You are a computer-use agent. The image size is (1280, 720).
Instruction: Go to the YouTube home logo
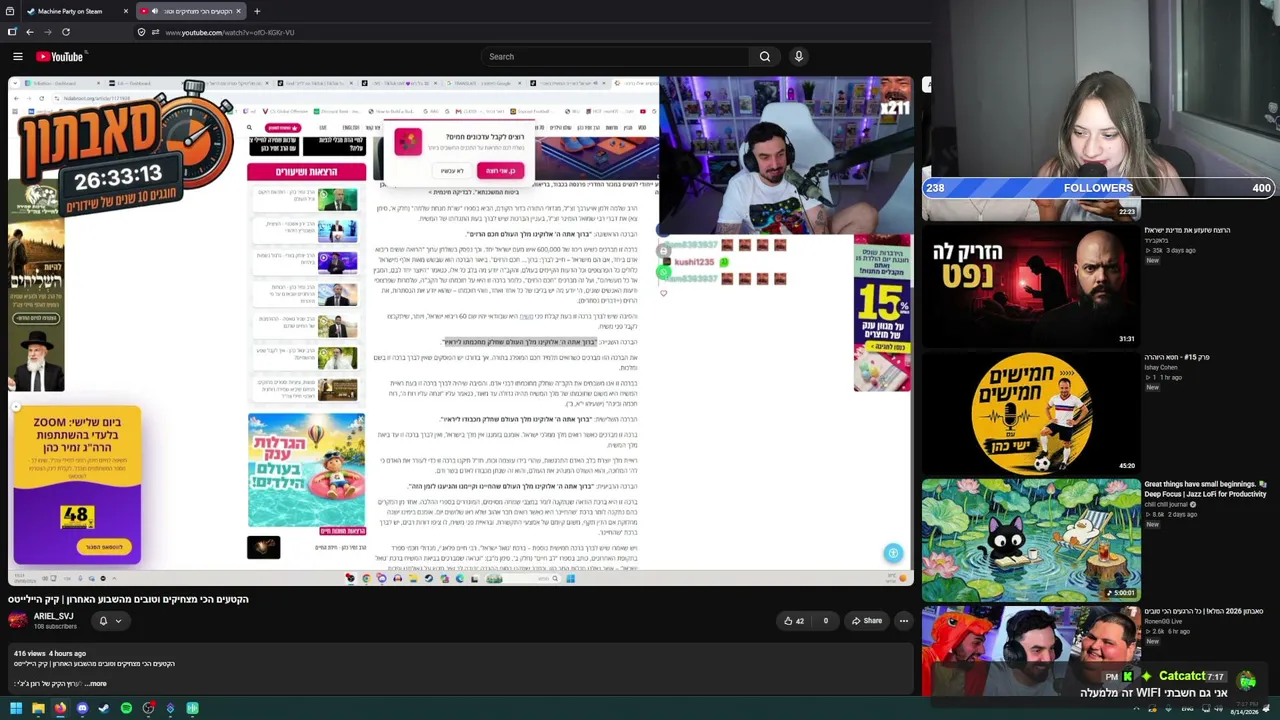pos(60,57)
